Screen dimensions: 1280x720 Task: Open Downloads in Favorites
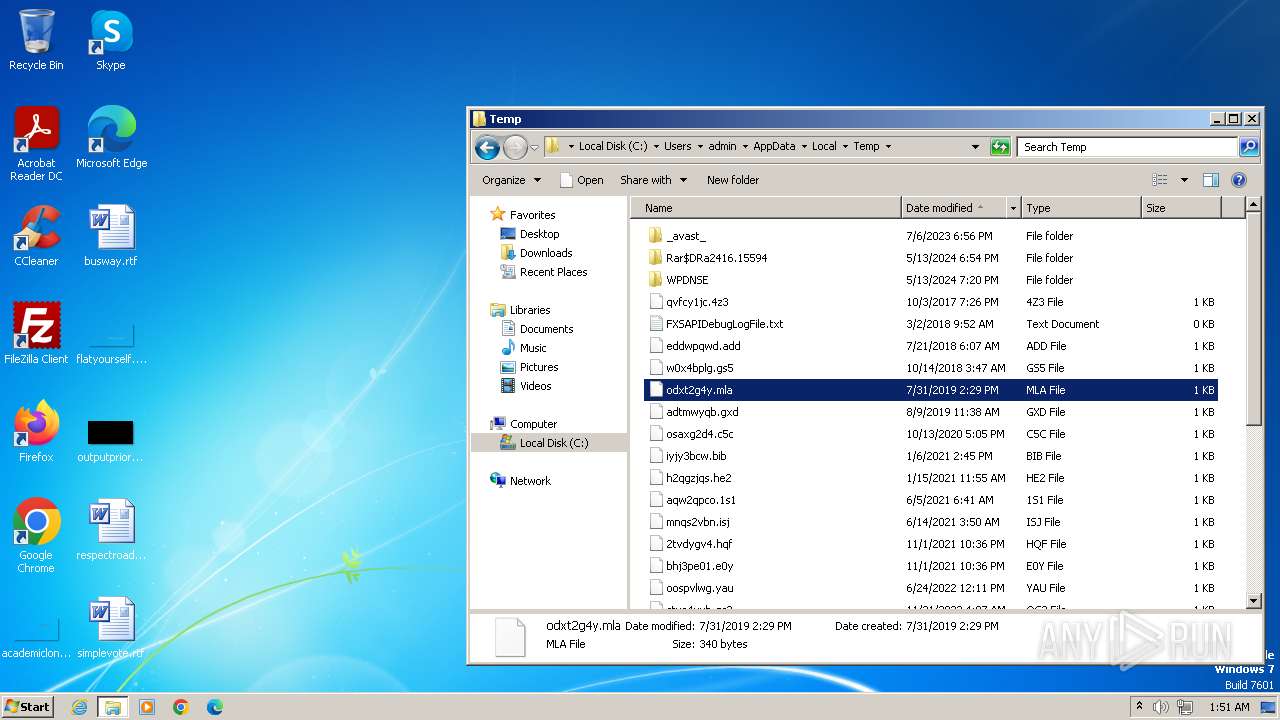pyautogui.click(x=546, y=253)
